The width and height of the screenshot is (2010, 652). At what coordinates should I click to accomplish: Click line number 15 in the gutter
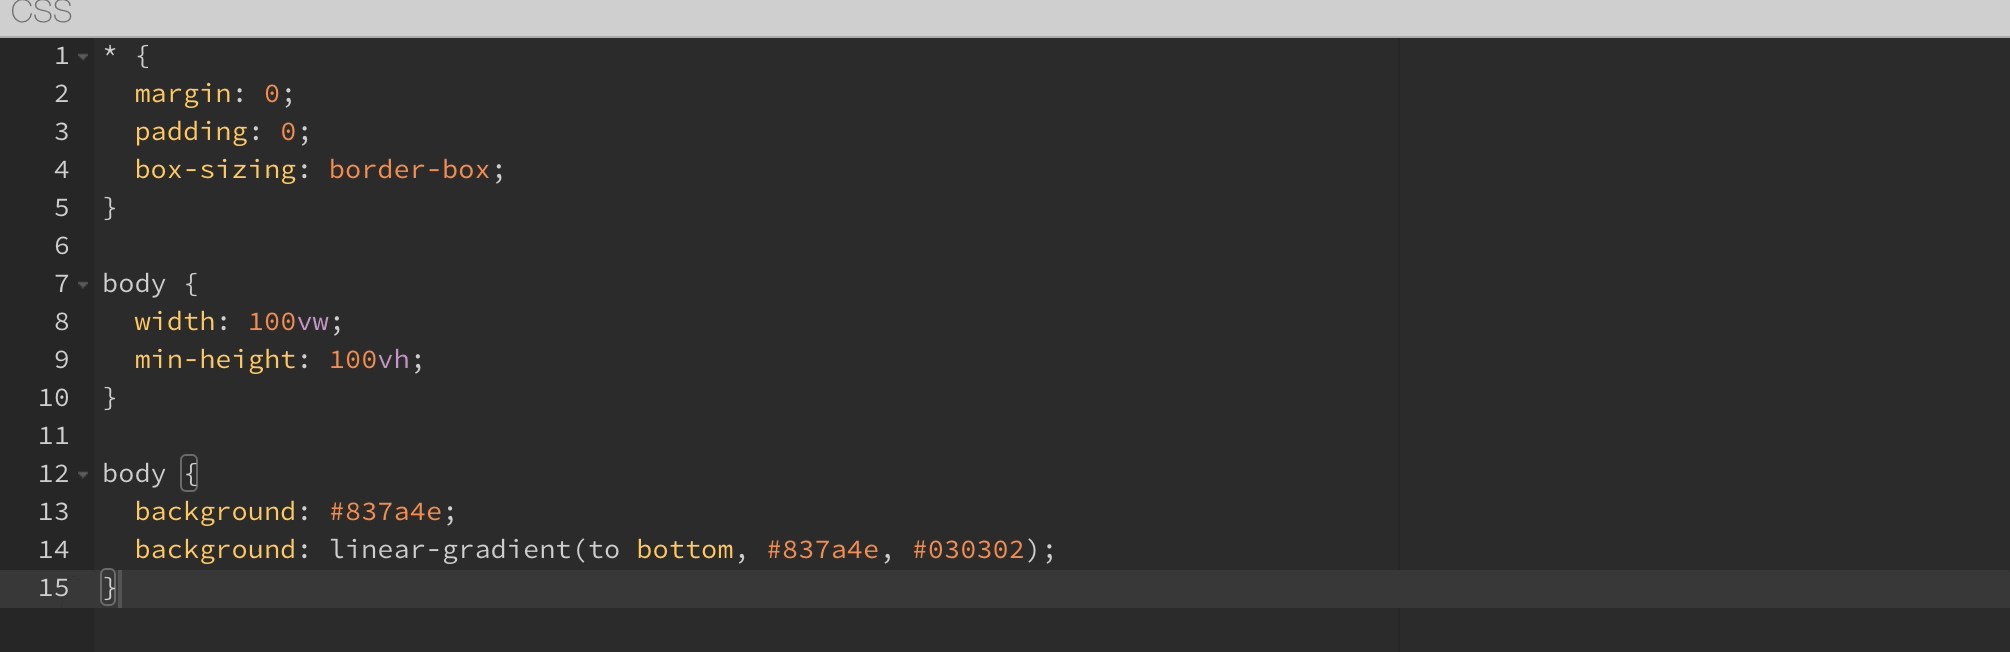coord(54,588)
